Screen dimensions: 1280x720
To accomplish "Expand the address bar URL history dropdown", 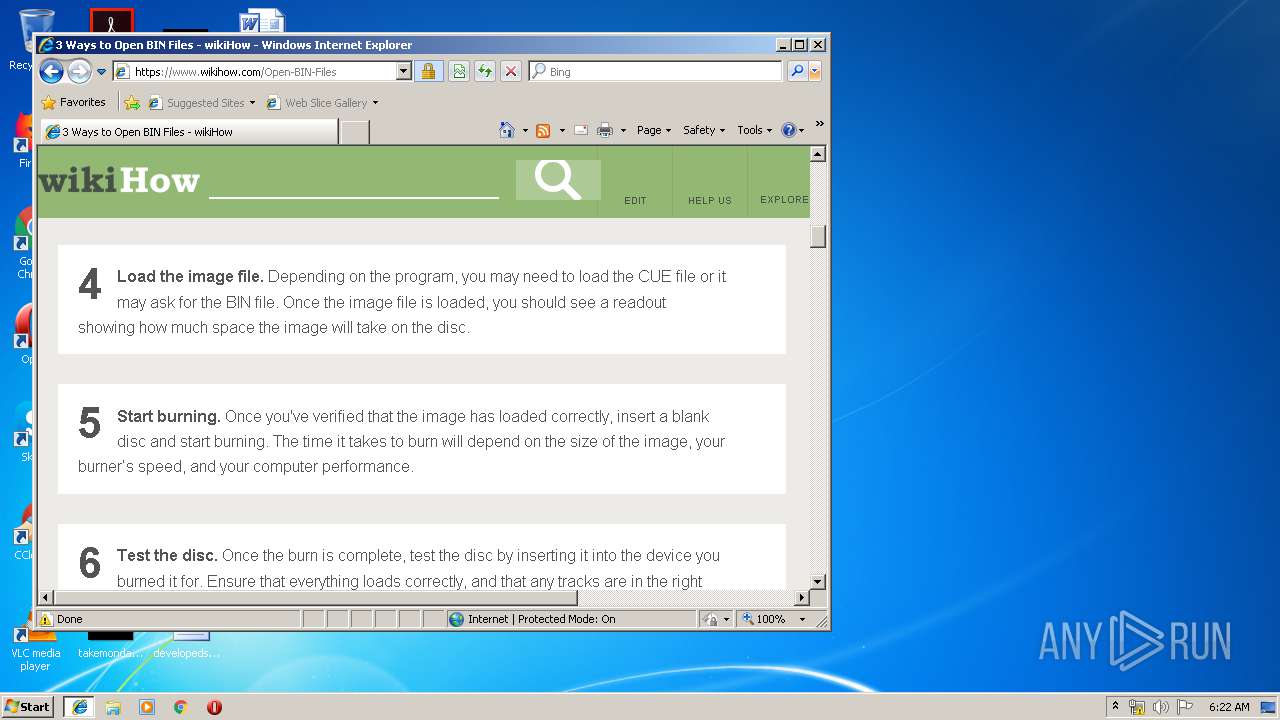I will 404,71.
